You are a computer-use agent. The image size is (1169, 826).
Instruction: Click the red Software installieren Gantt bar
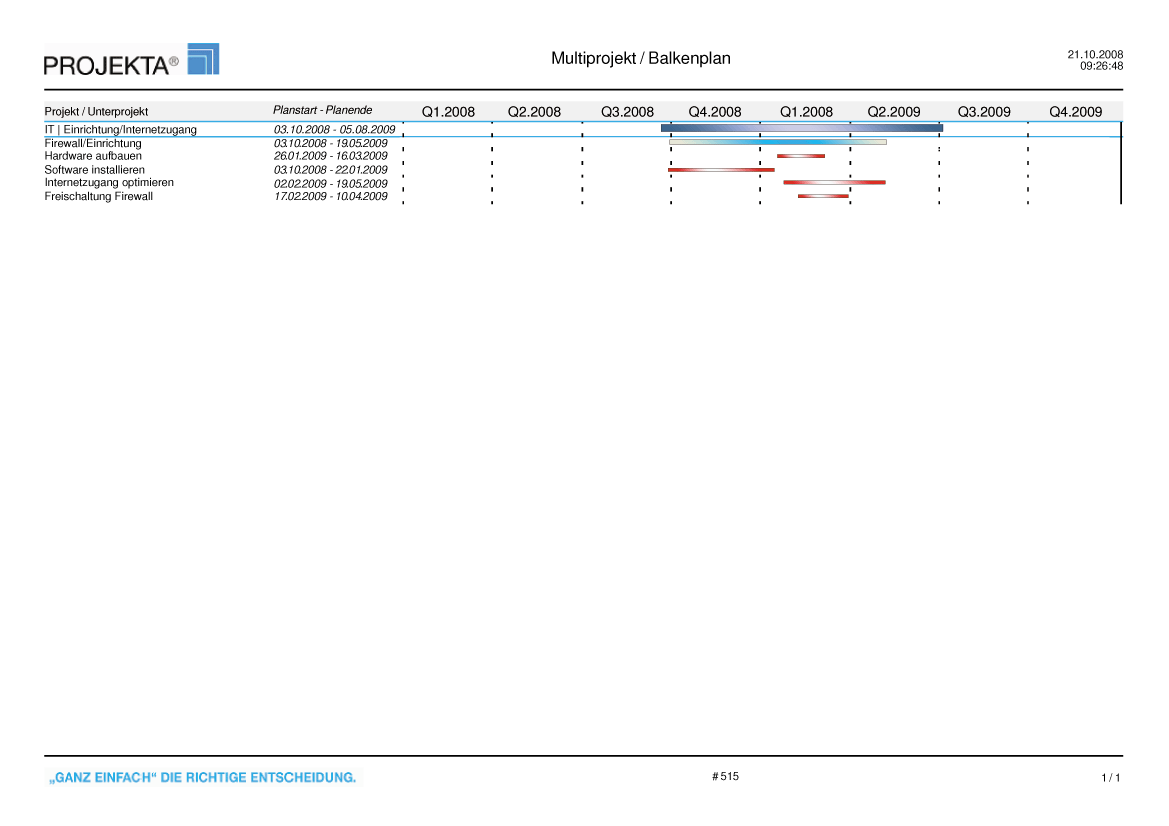pos(721,170)
